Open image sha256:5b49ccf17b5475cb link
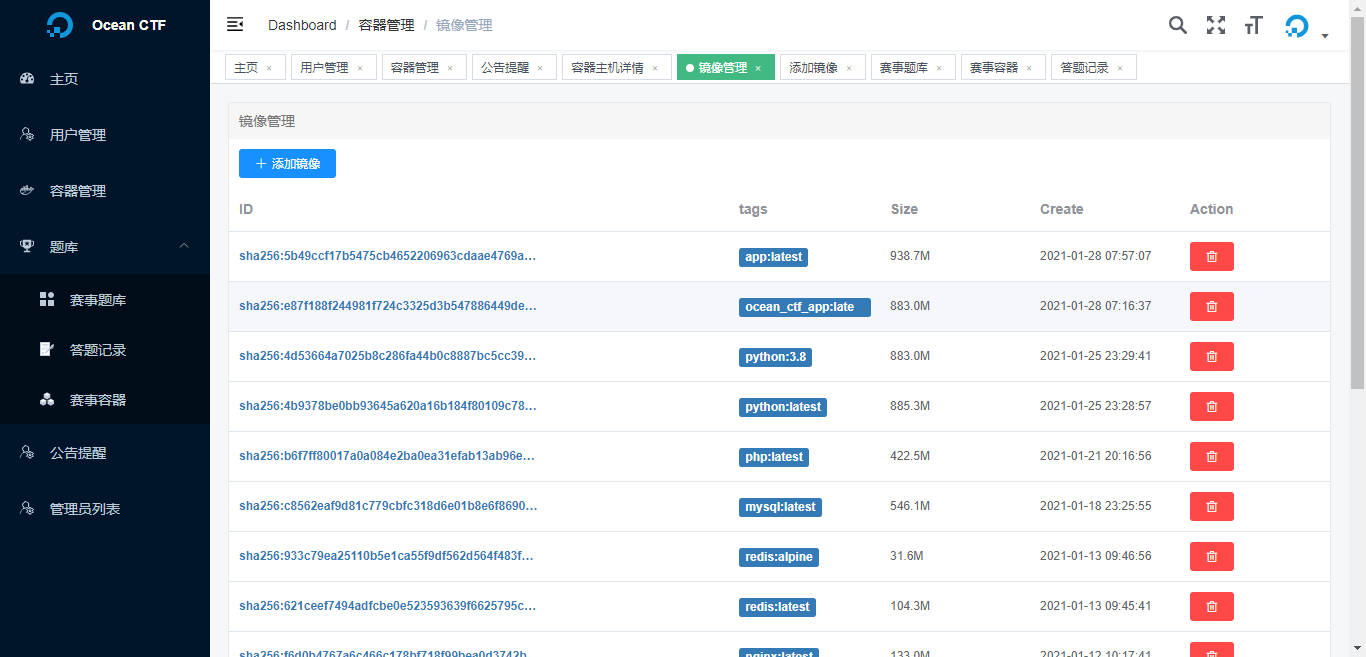The image size is (1366, 657). pyautogui.click(x=387, y=256)
